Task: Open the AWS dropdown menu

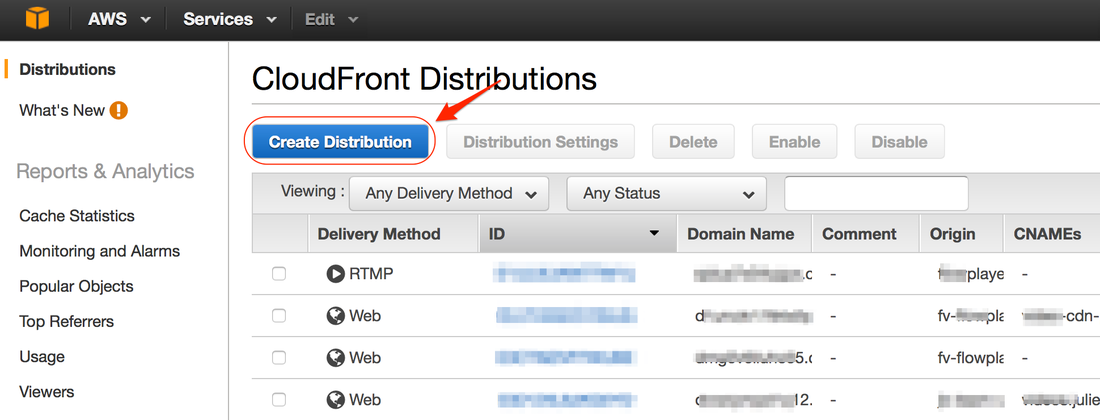Action: [x=119, y=20]
